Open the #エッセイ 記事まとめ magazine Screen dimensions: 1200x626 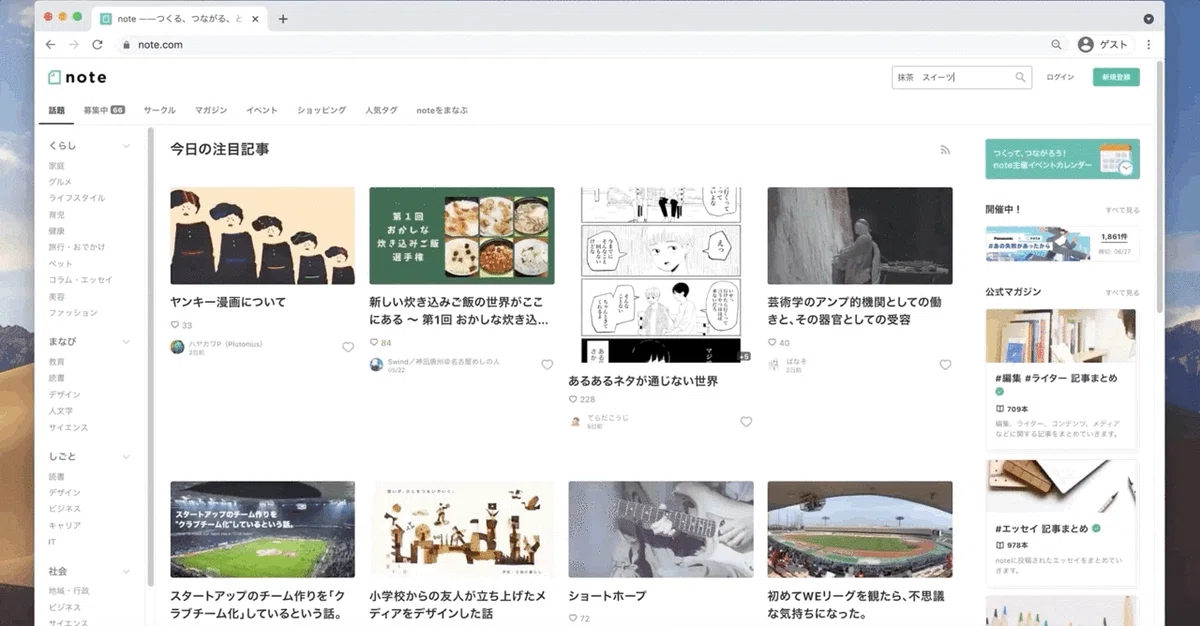pos(1062,523)
